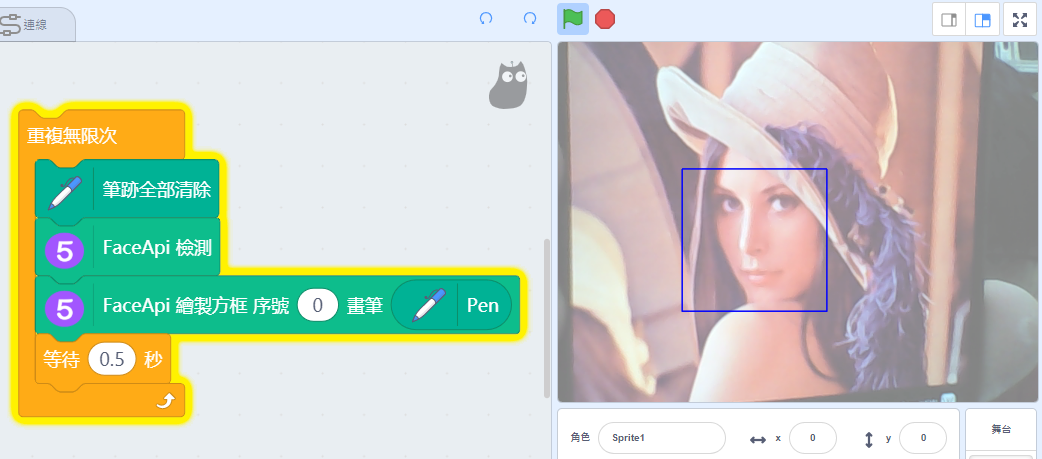The image size is (1042, 459).
Task: Click the undo arrow icon
Action: coord(486,18)
